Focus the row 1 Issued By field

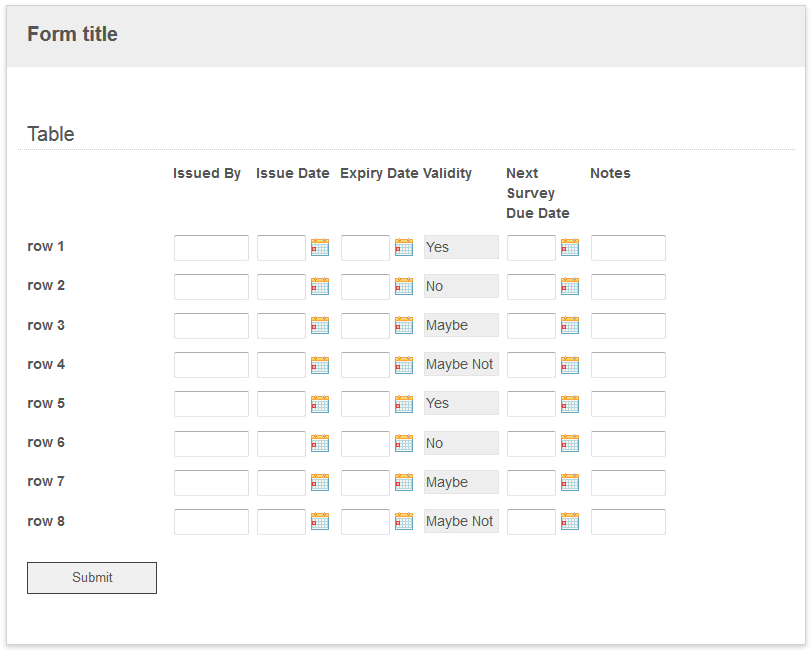211,248
